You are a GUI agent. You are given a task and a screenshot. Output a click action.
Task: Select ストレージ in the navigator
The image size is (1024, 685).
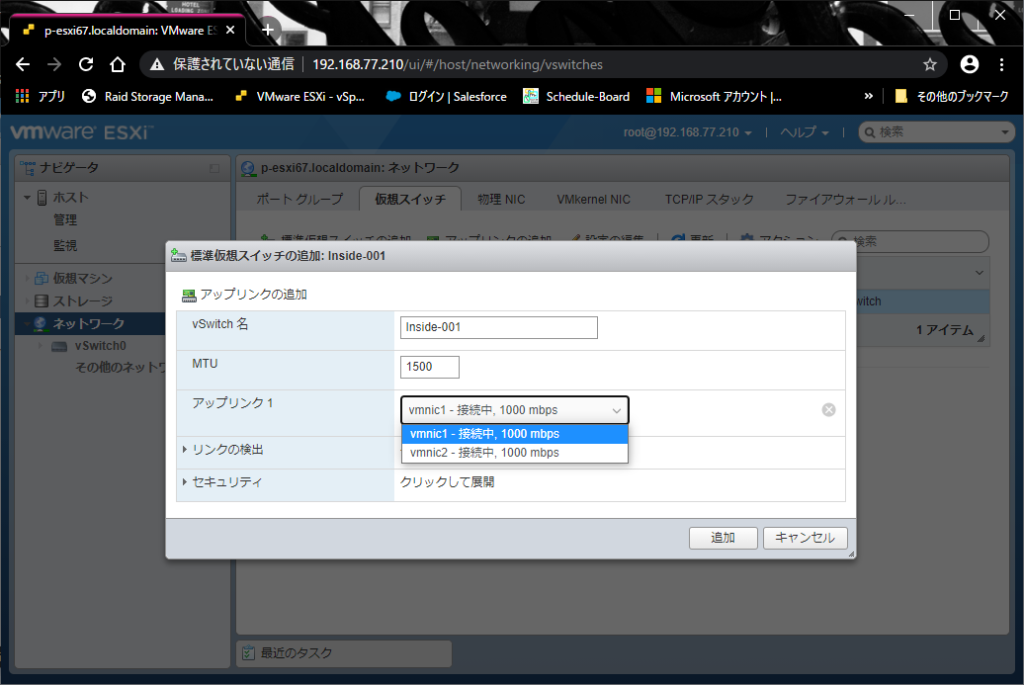[x=82, y=301]
